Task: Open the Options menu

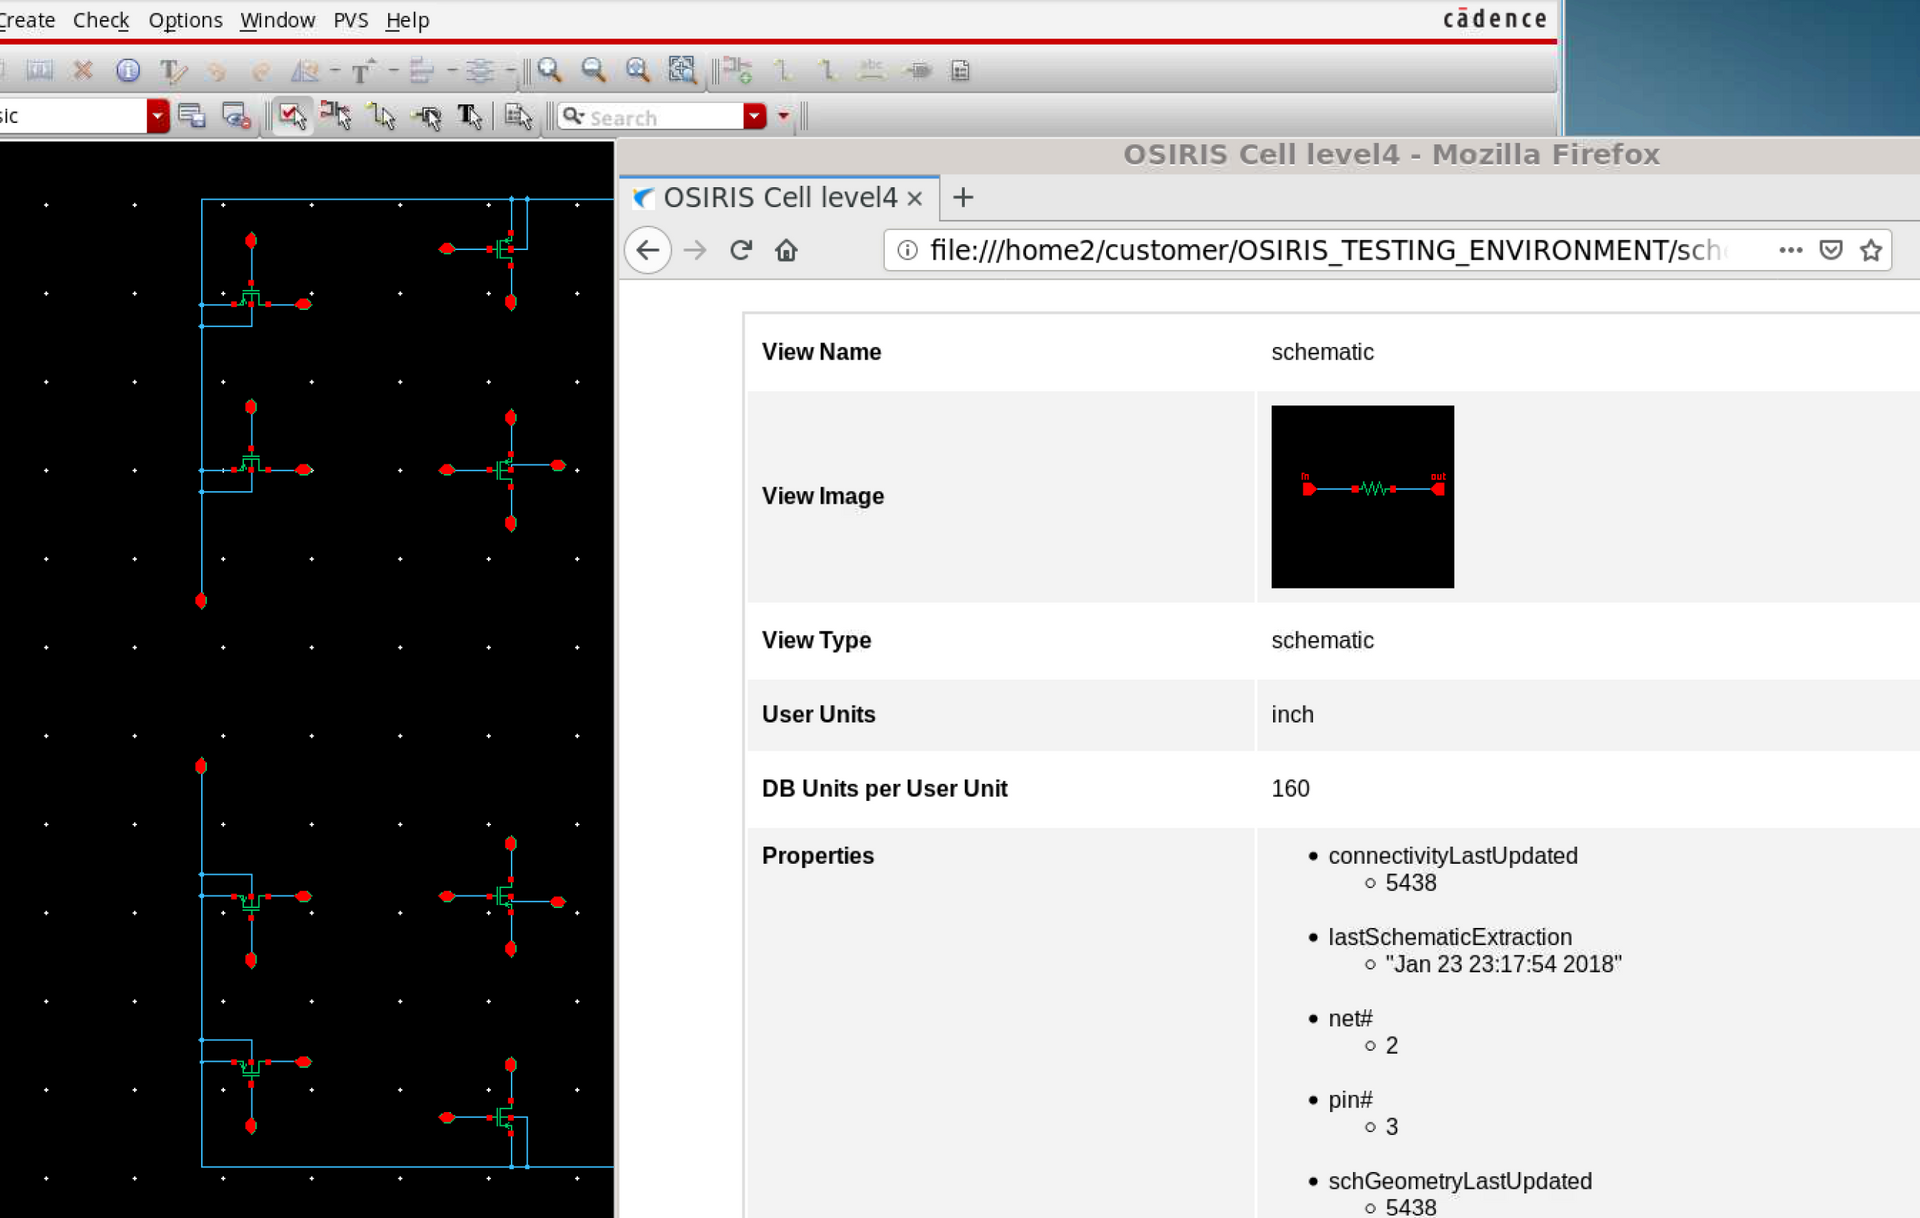Action: tap(185, 20)
